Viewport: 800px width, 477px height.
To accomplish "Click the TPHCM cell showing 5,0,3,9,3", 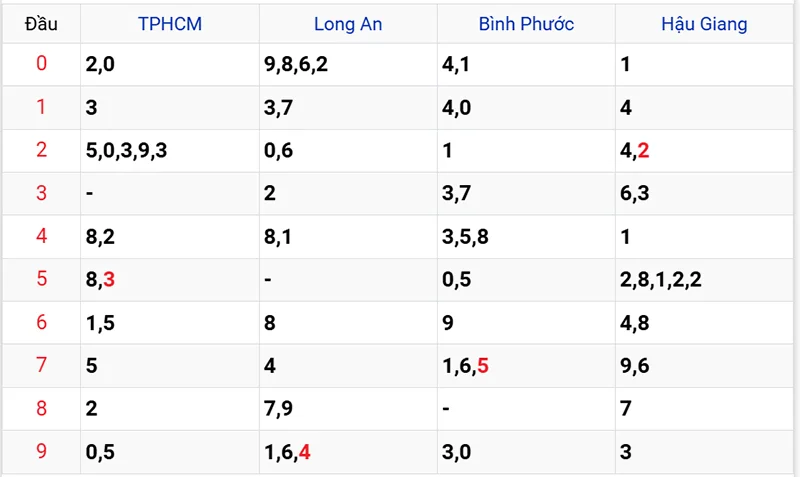I will pyautogui.click(x=126, y=150).
